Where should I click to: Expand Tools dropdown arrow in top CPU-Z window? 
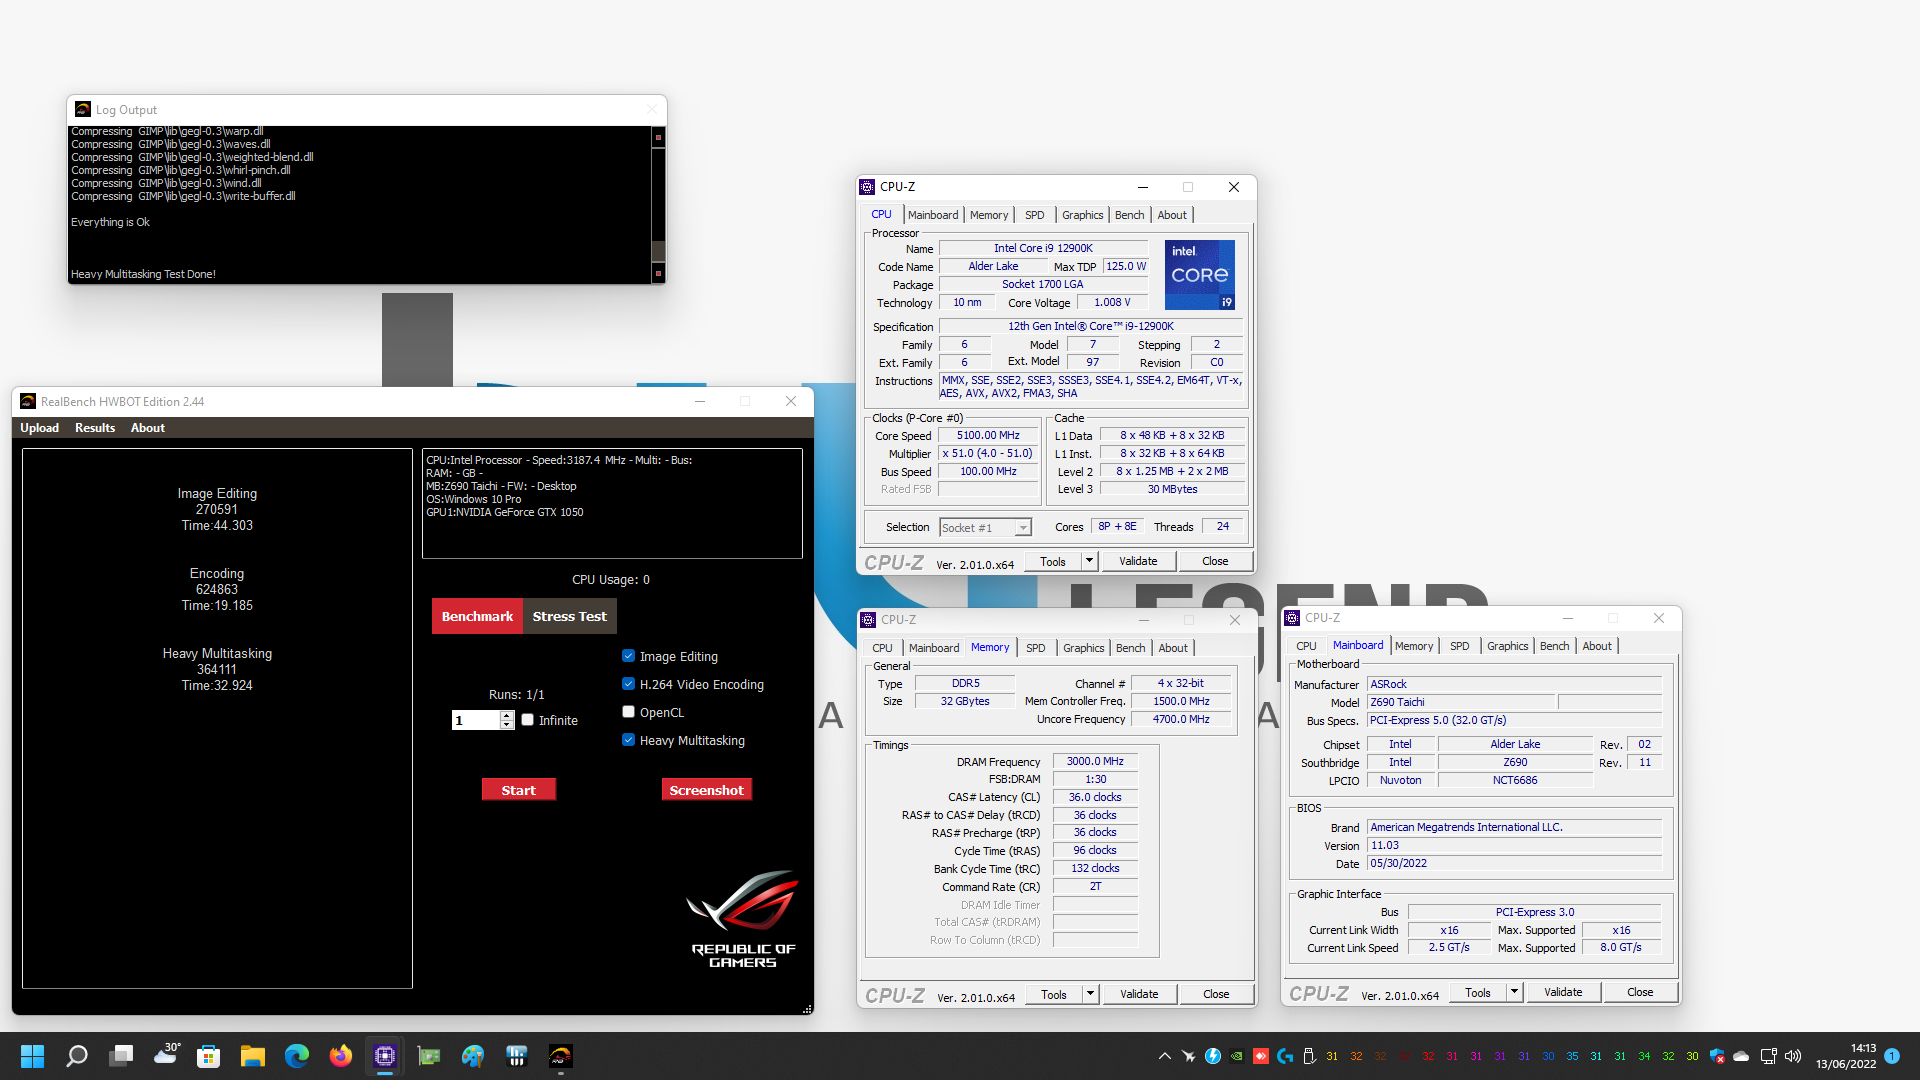click(x=1089, y=561)
